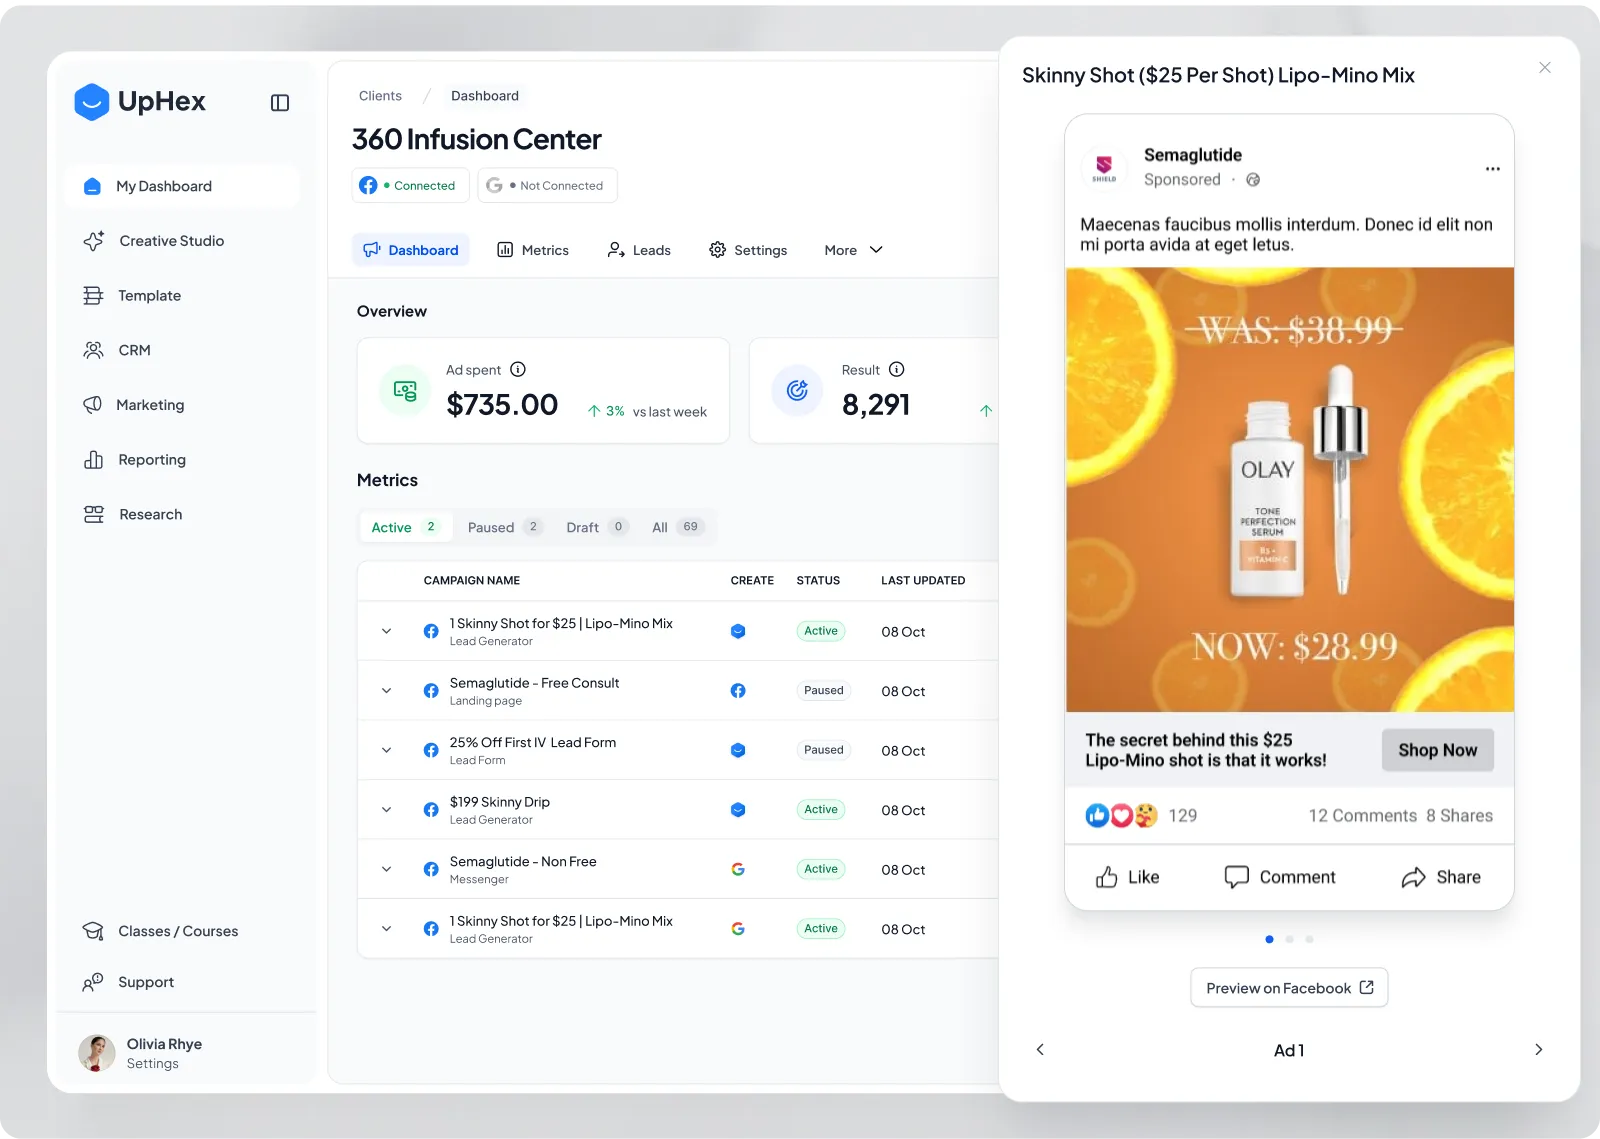Expand the first 1 Skinny Shot campaign row
Viewport: 1600px width, 1139px height.
(386, 631)
